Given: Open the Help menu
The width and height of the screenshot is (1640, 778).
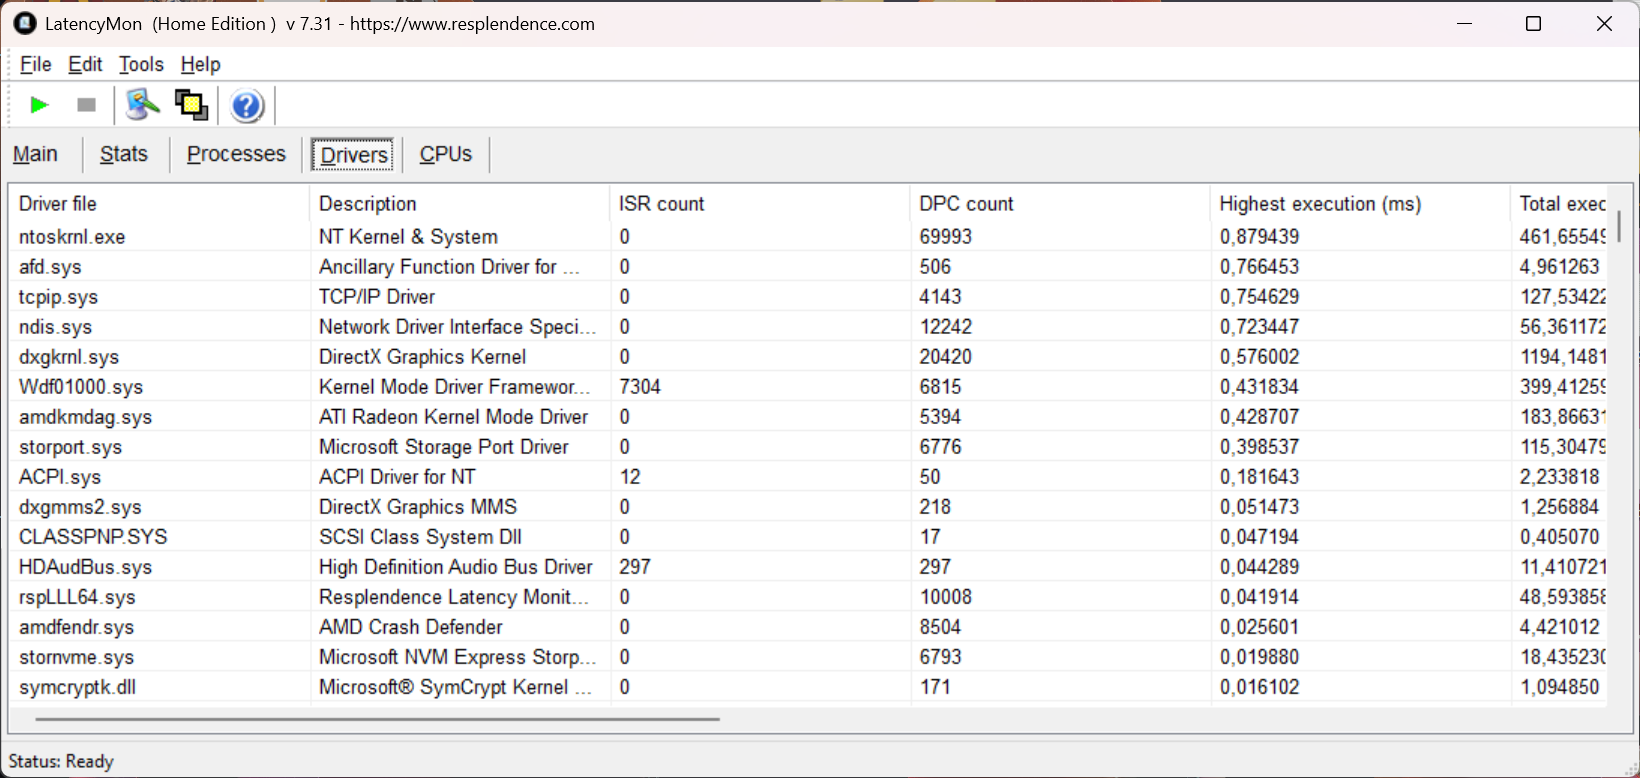Looking at the screenshot, I should tap(200, 64).
